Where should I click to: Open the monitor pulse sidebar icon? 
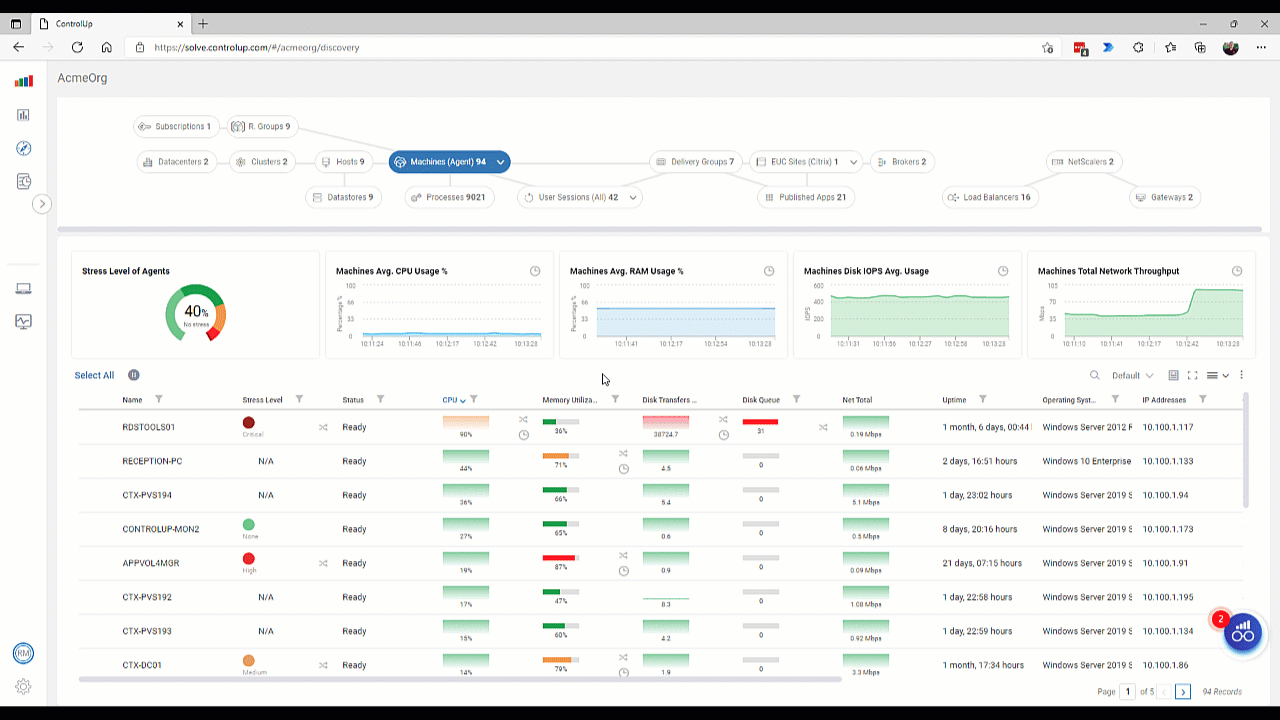[x=23, y=322]
